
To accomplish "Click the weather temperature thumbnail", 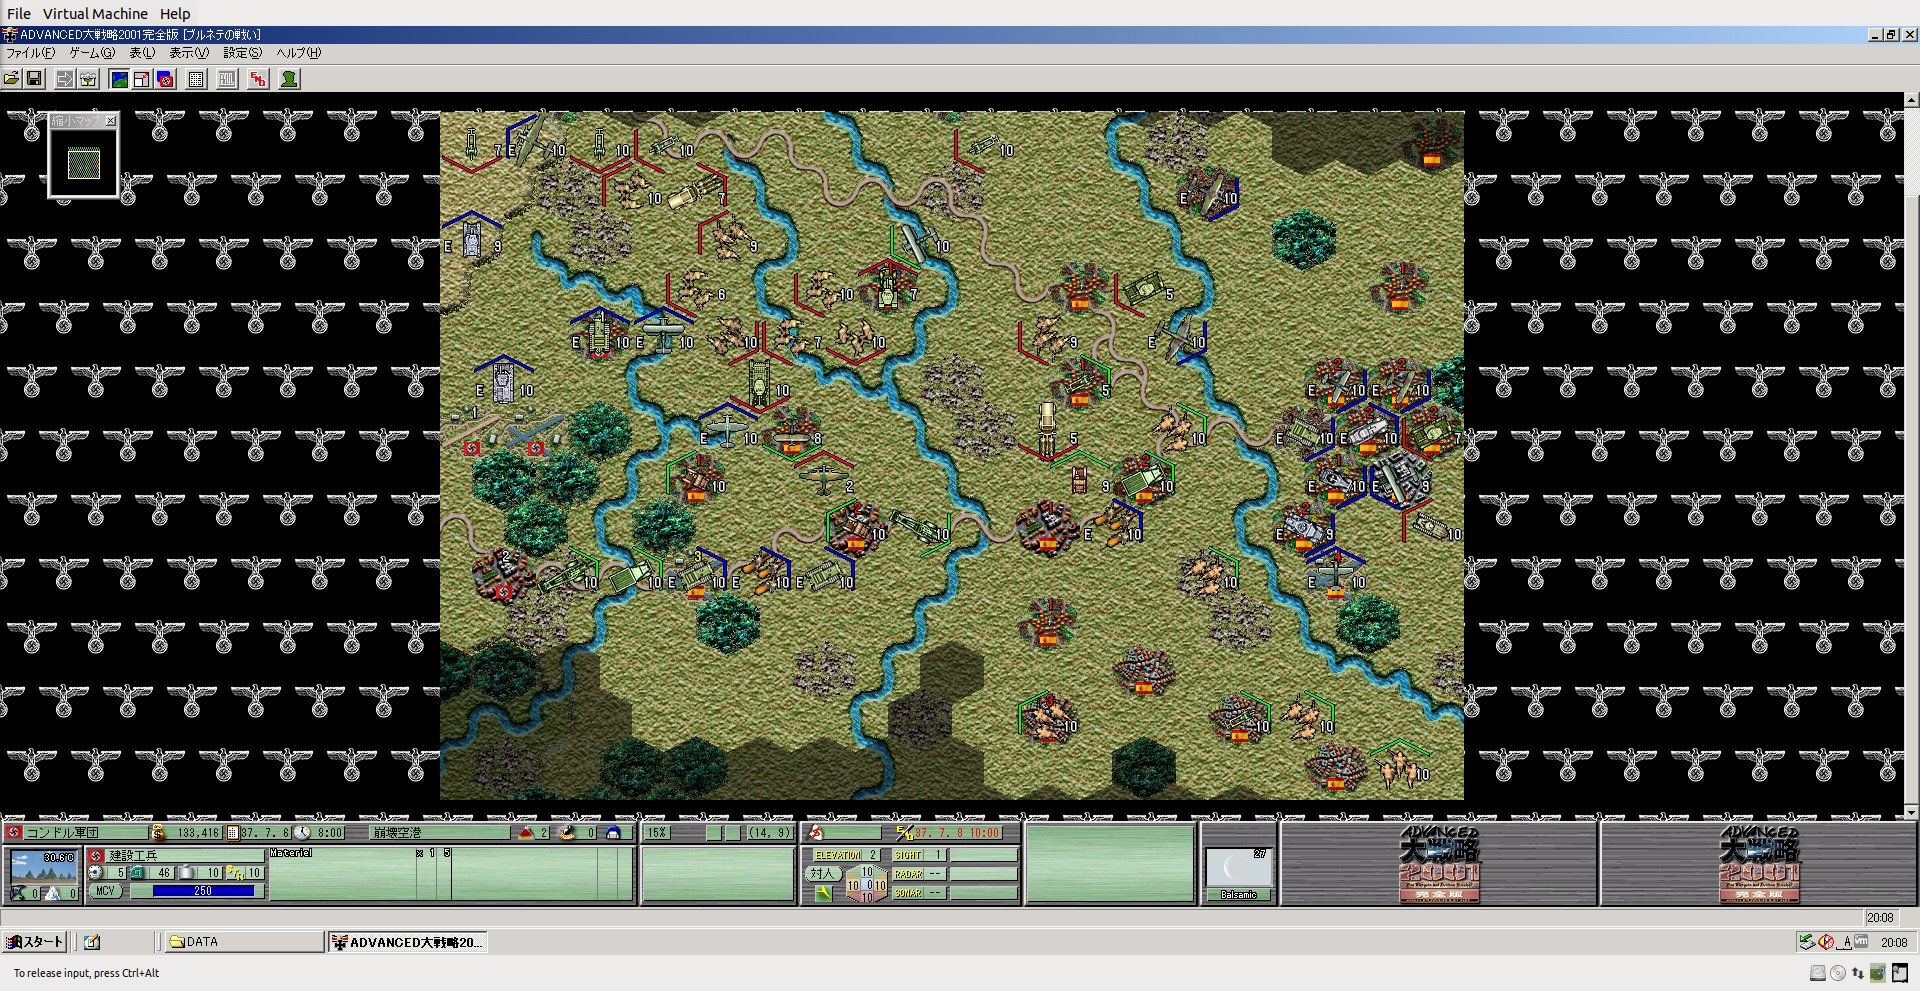I will click(44, 866).
